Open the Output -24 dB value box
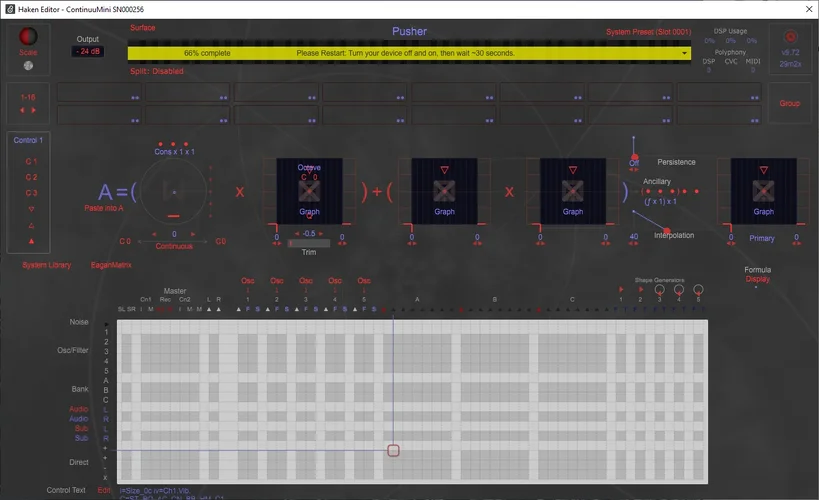This screenshot has height=500, width=819. (x=88, y=51)
